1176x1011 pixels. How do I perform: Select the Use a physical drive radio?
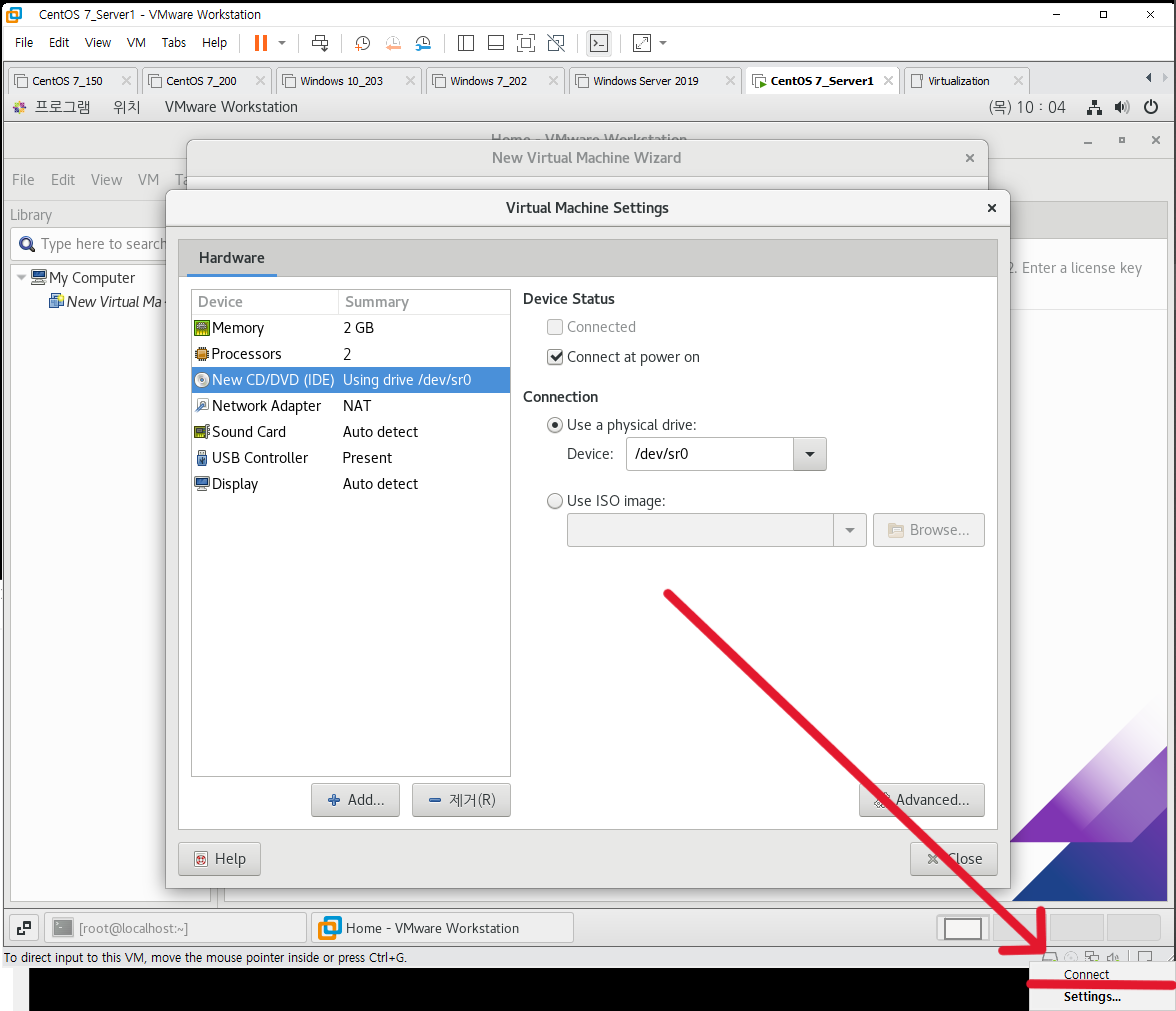coord(555,425)
